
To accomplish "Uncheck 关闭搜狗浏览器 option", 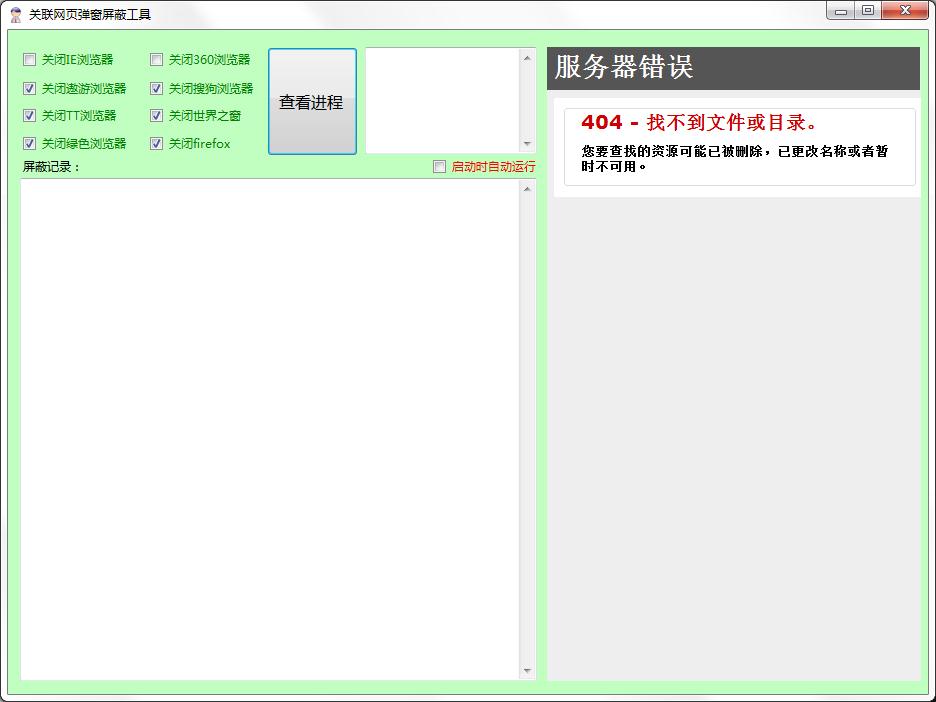I will 157,88.
